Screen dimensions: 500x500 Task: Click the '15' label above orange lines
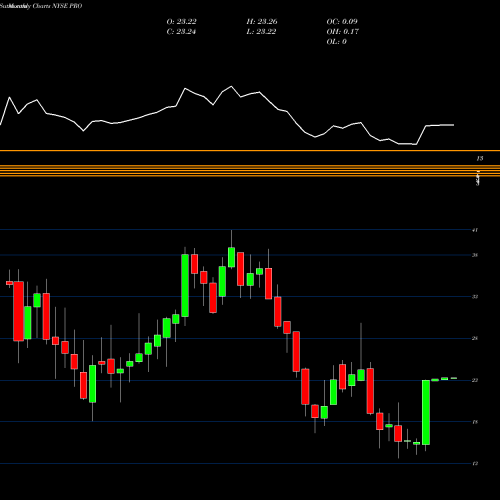pos(479,159)
